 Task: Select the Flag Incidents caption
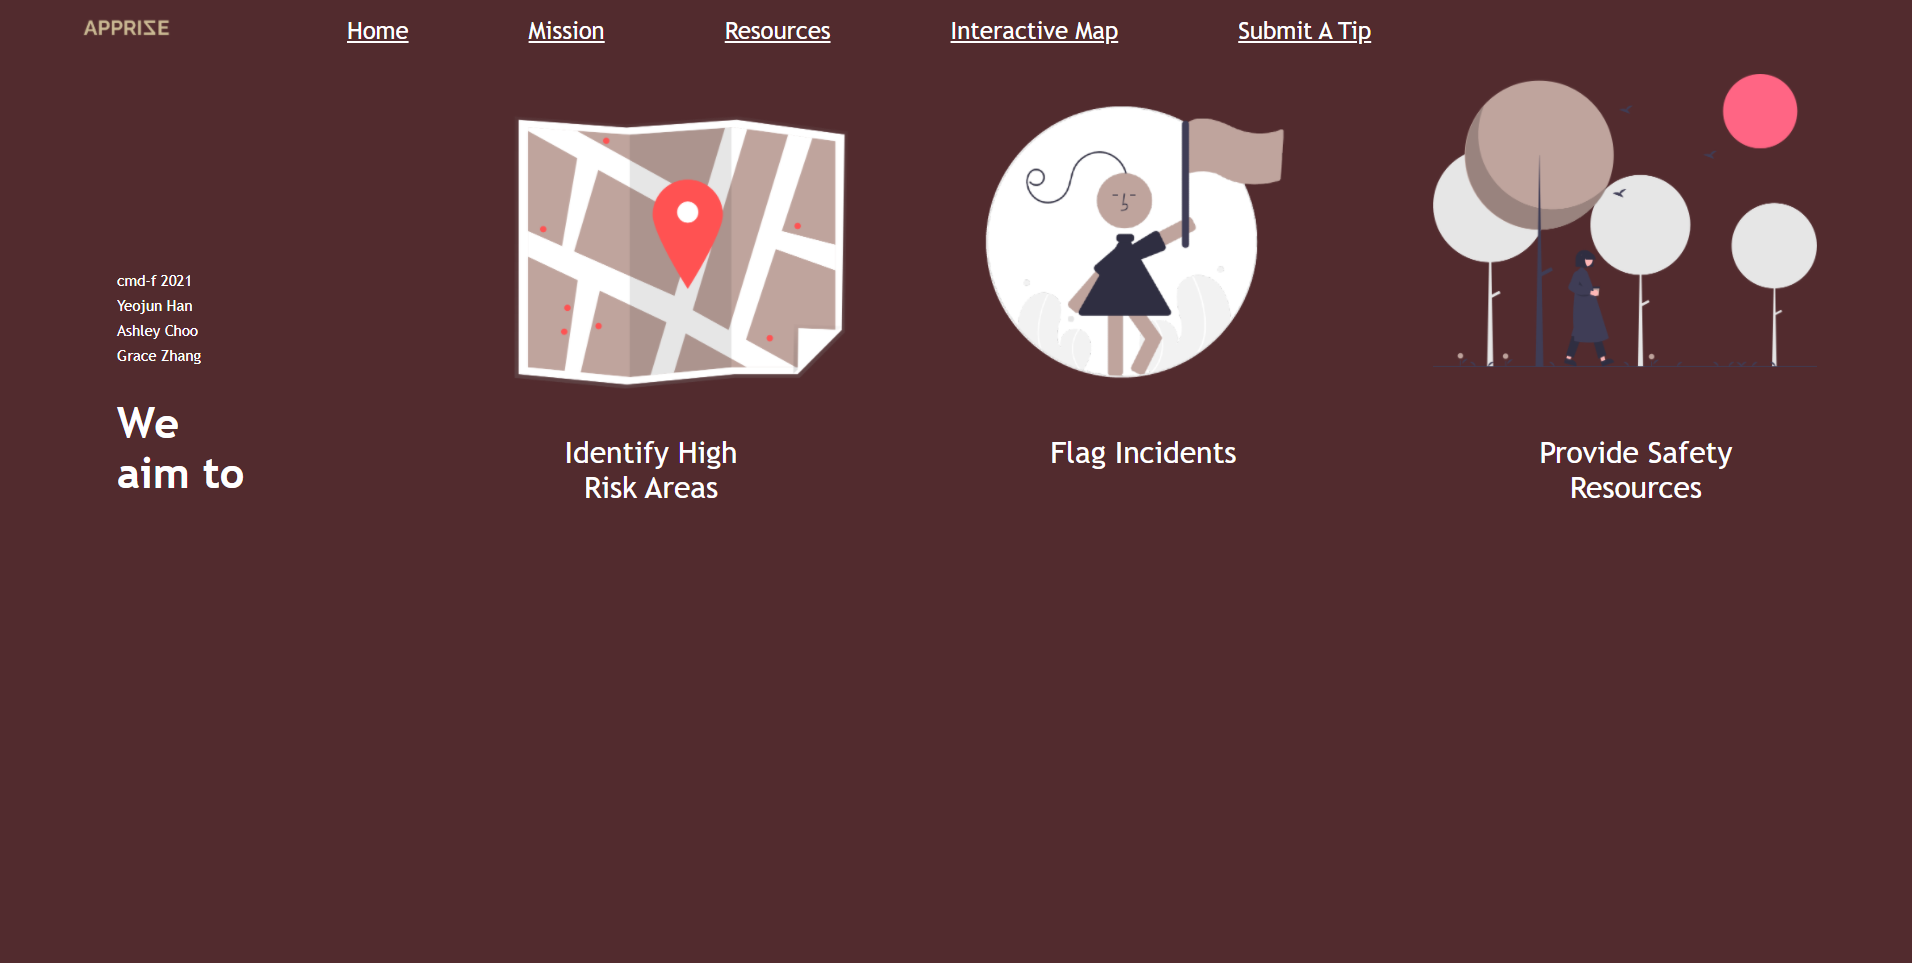pyautogui.click(x=1143, y=453)
